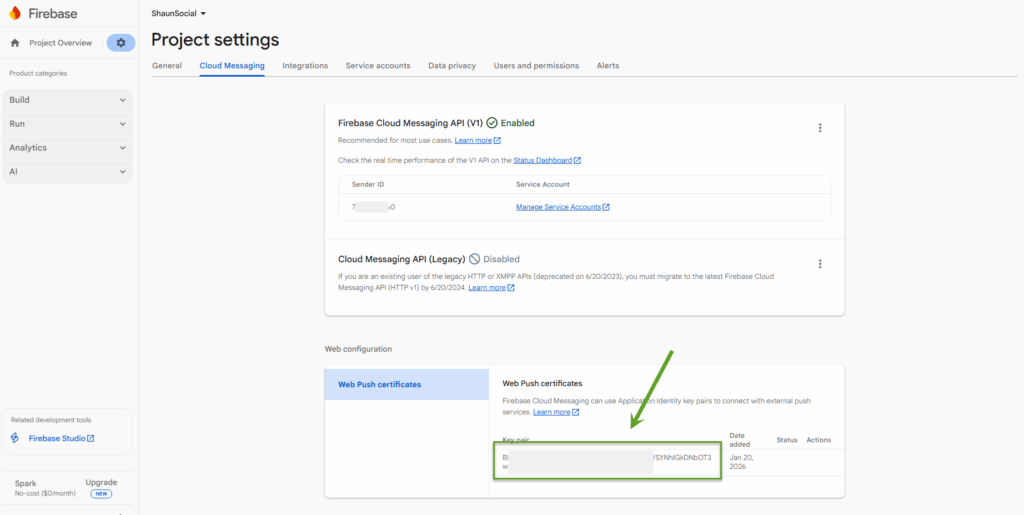Switch to the Service accounts tab
This screenshot has height=515, width=1024.
tap(378, 66)
